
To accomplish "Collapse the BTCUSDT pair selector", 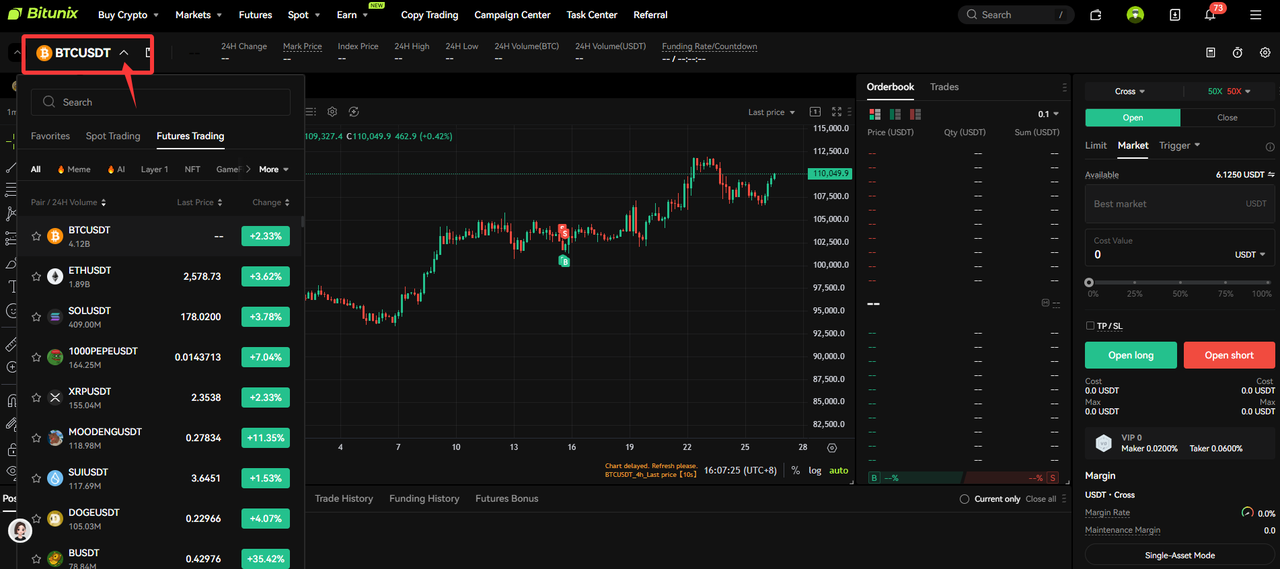I will click(124, 53).
